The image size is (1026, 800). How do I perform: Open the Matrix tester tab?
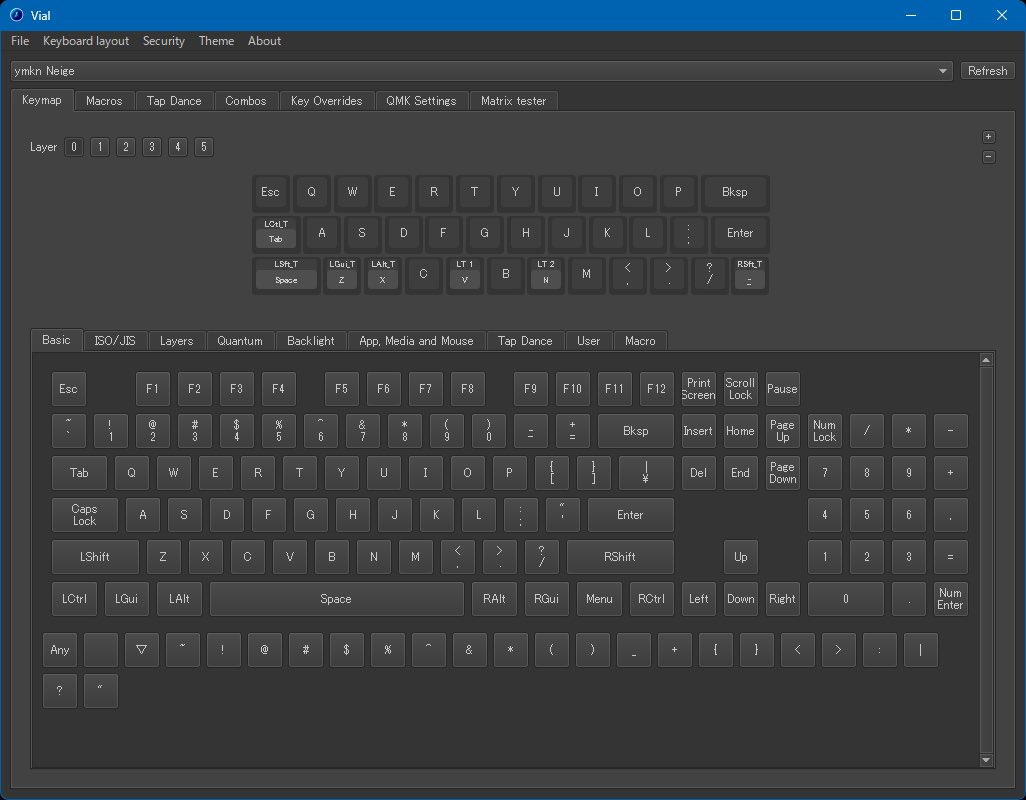[x=513, y=101]
